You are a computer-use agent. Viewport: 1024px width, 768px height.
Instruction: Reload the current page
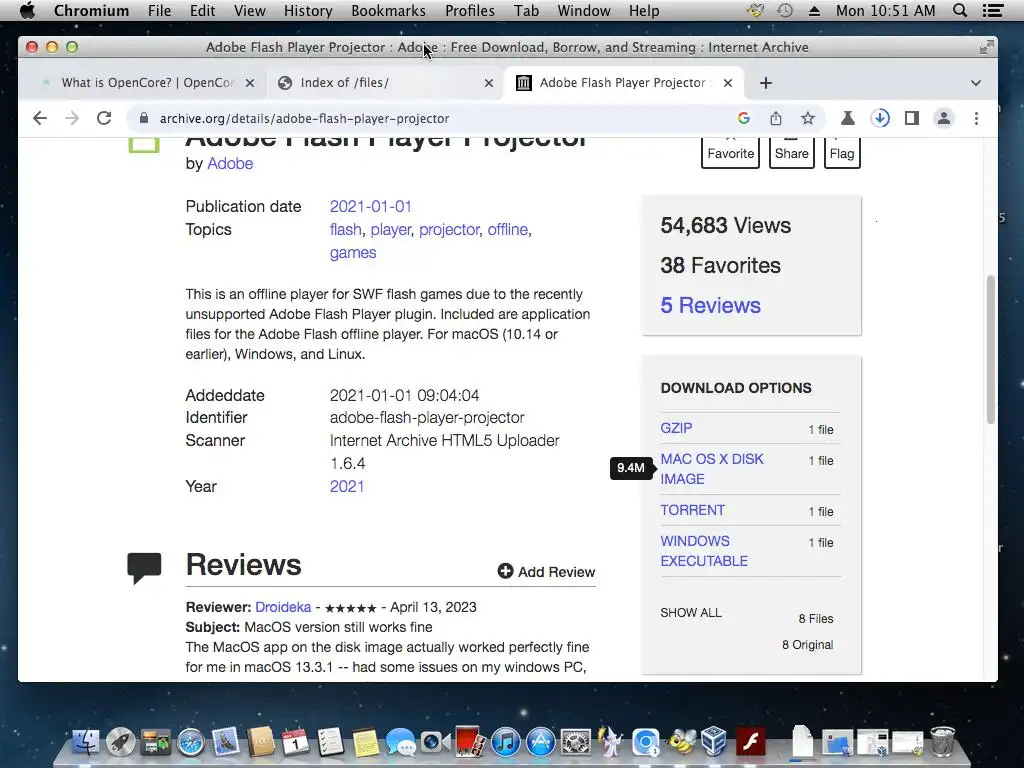coord(104,118)
